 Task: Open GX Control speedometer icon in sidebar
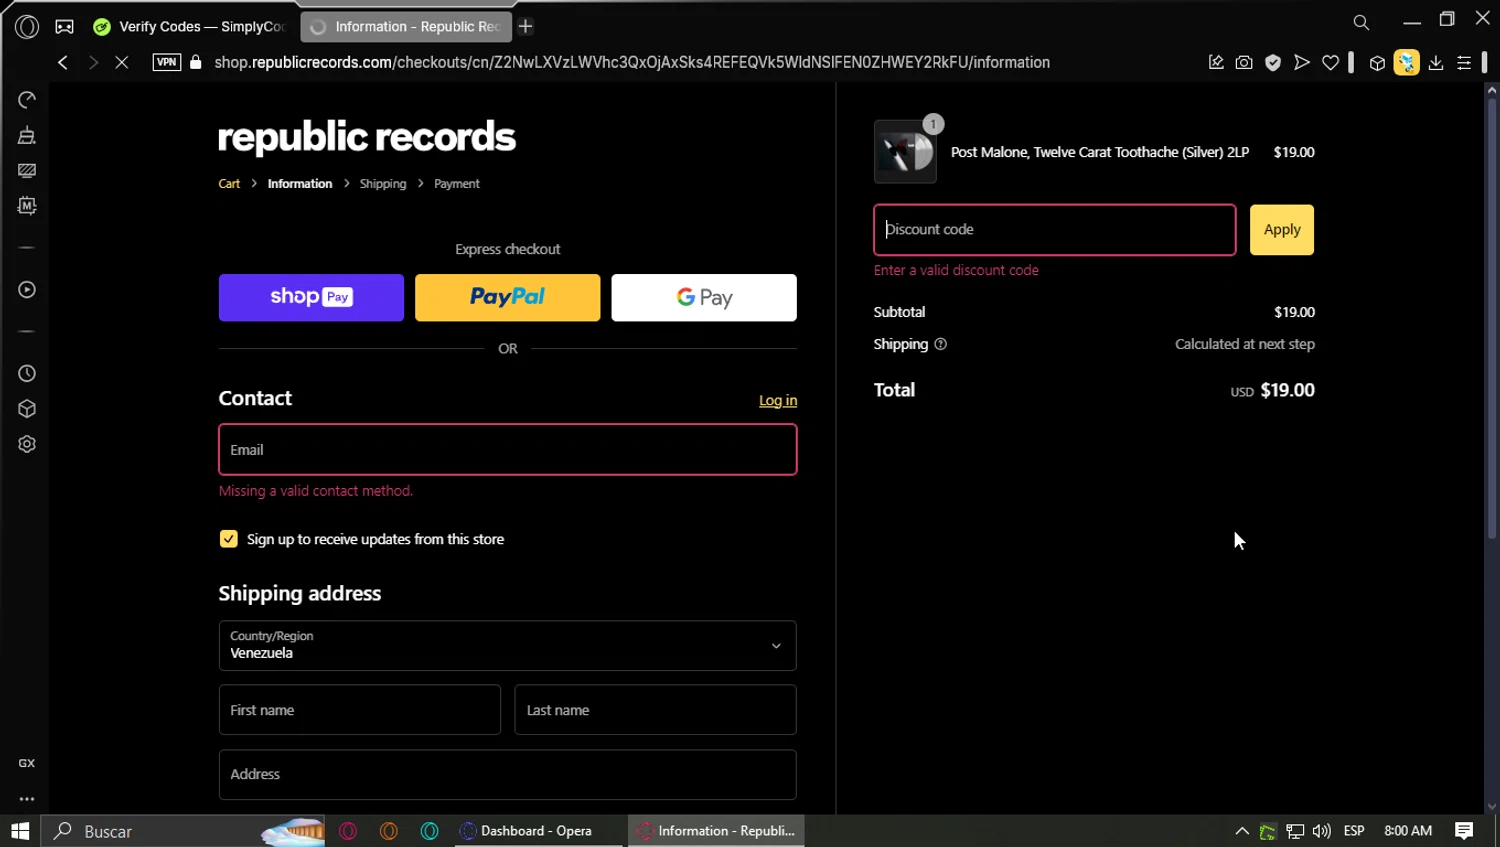click(x=27, y=100)
